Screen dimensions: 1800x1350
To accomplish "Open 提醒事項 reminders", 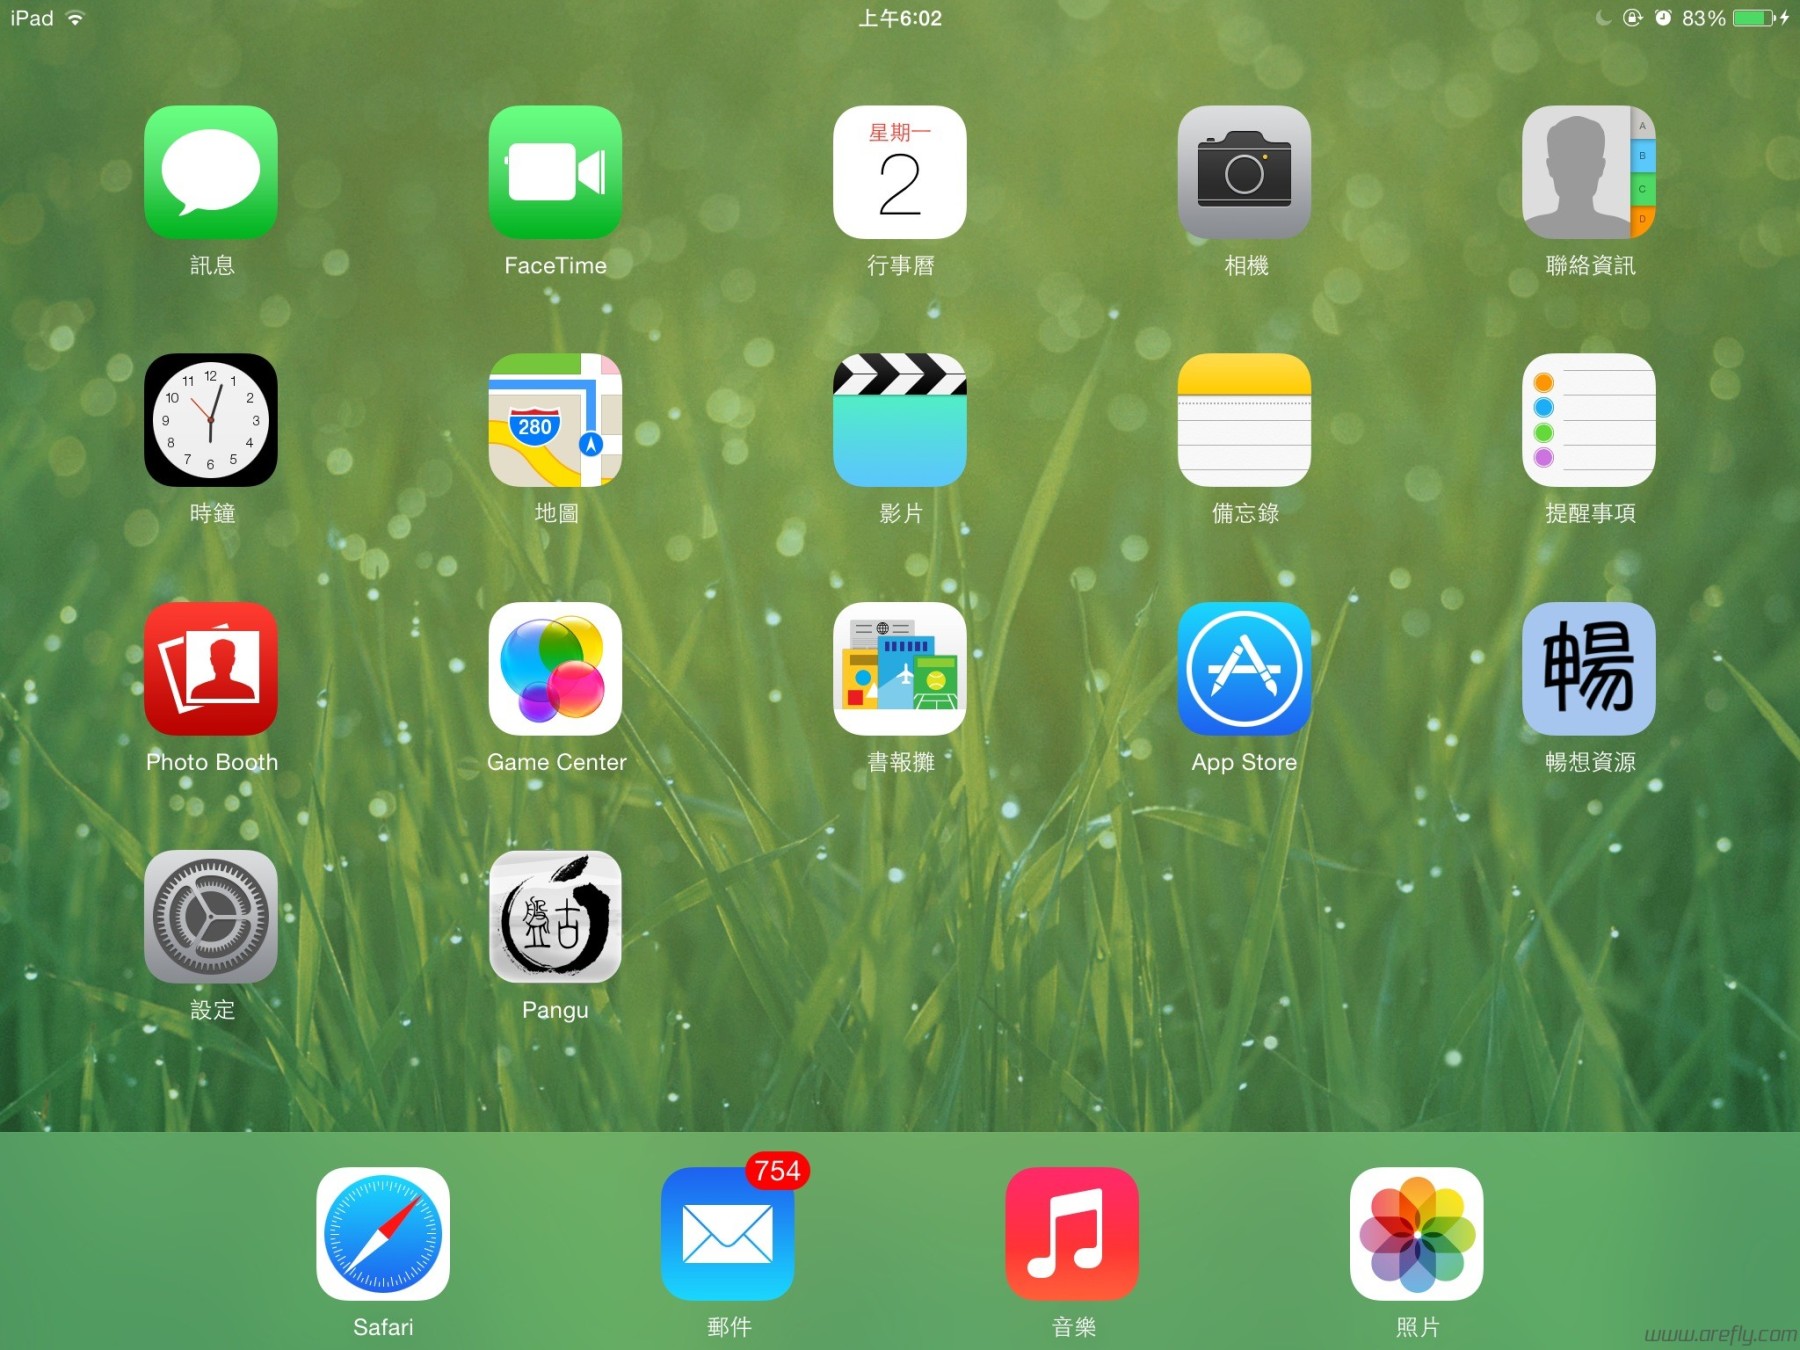I will point(1588,421).
